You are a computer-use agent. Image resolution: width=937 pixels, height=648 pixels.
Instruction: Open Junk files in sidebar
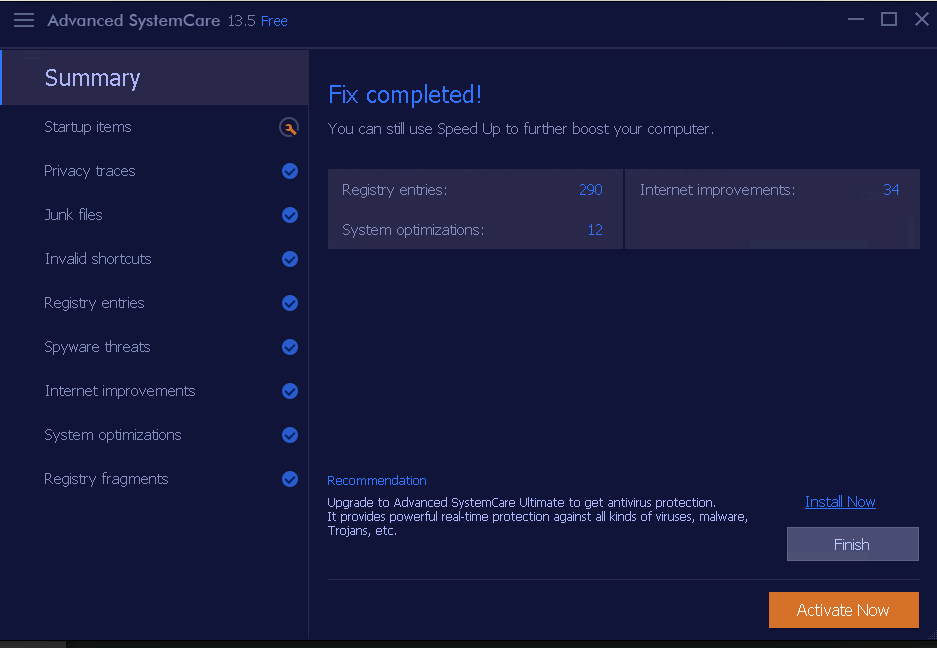(x=74, y=215)
